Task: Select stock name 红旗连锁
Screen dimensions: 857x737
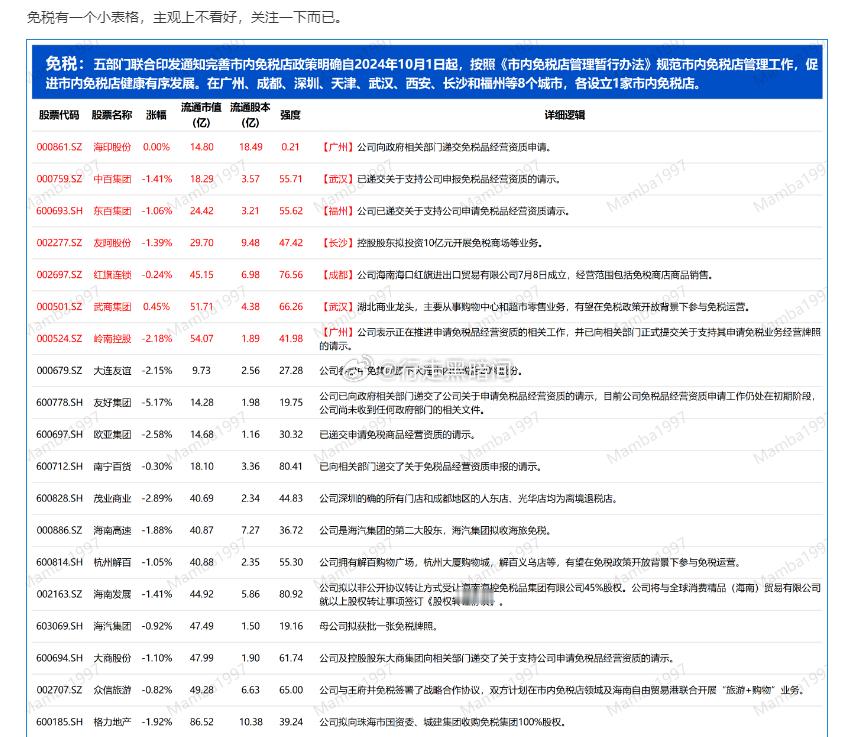Action: tap(112, 274)
